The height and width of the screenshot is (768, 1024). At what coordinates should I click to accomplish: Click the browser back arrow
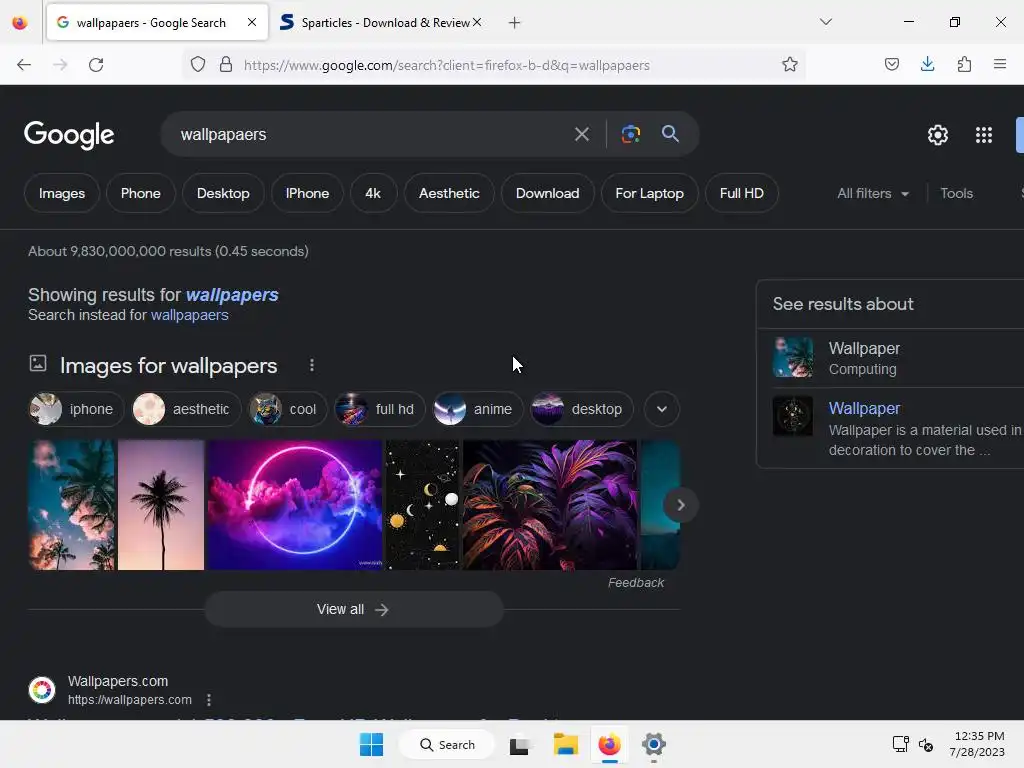pos(24,65)
